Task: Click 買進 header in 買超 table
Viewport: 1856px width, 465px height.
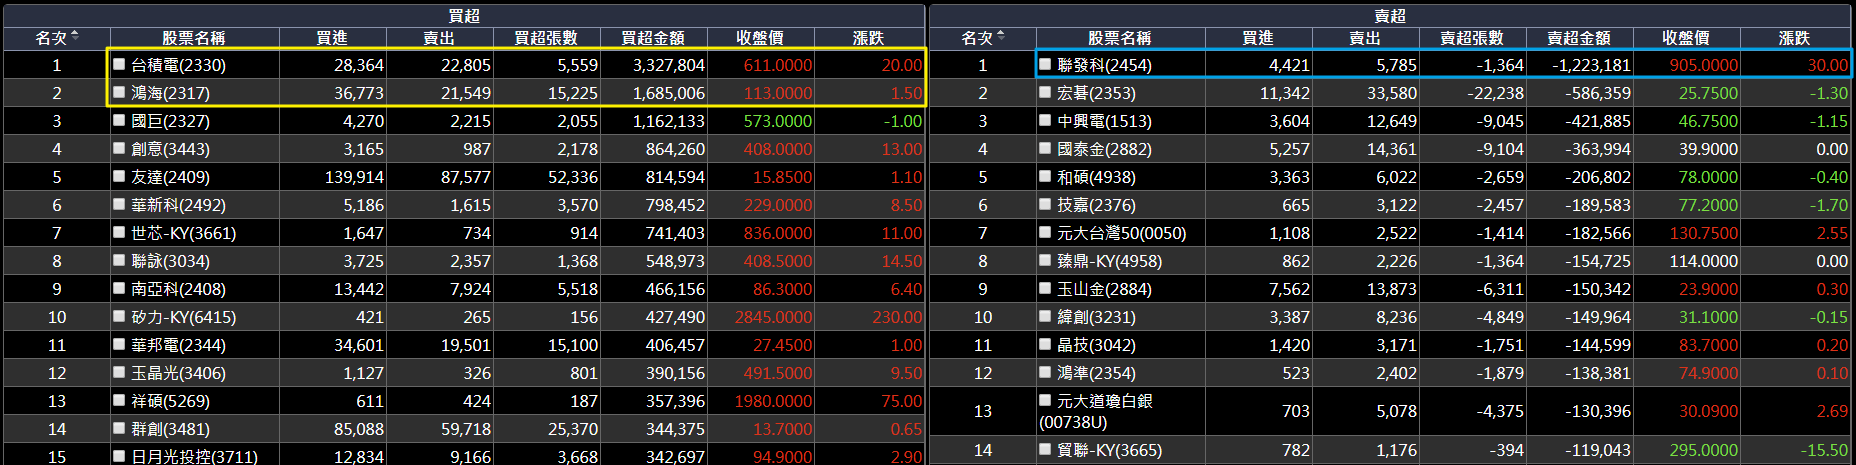Action: tap(332, 38)
